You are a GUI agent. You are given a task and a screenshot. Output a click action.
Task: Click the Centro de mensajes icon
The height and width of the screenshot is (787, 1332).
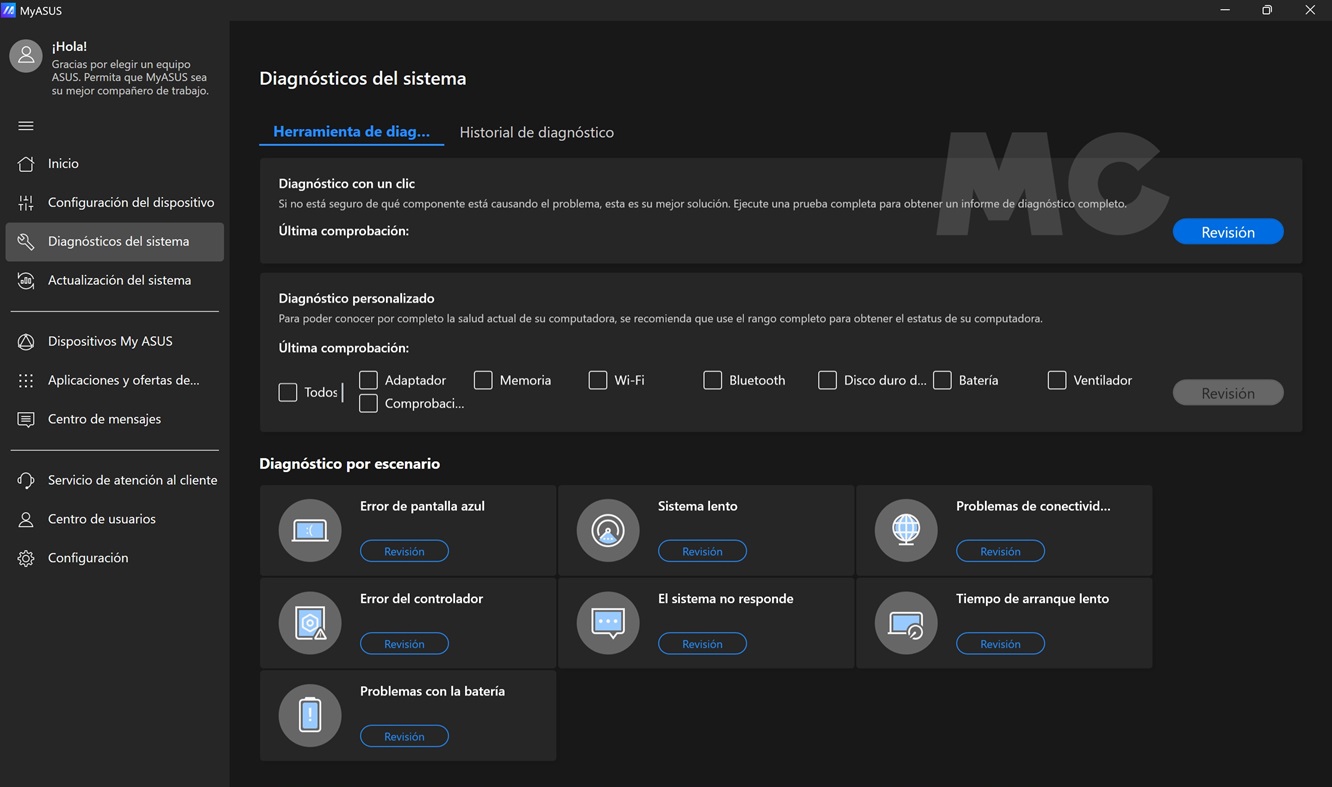[26, 420]
